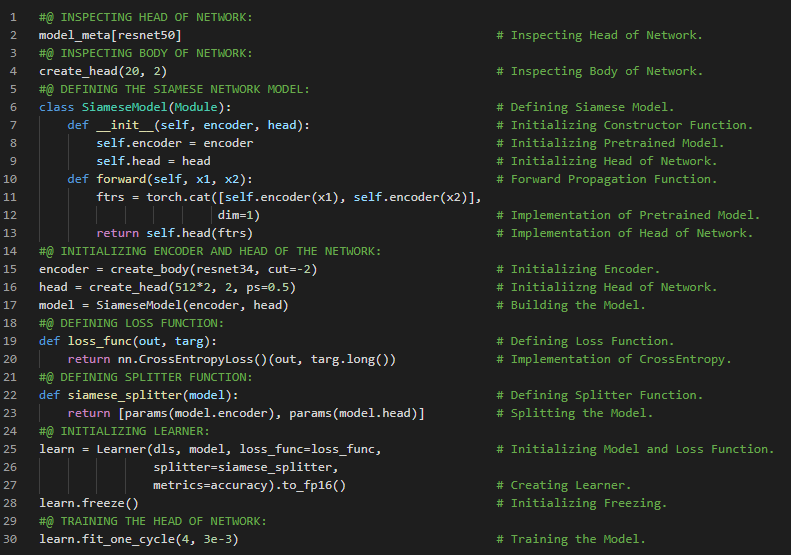Click the '# Inspecting Head of Network.' comment
This screenshot has width=791, height=555.
606,35
